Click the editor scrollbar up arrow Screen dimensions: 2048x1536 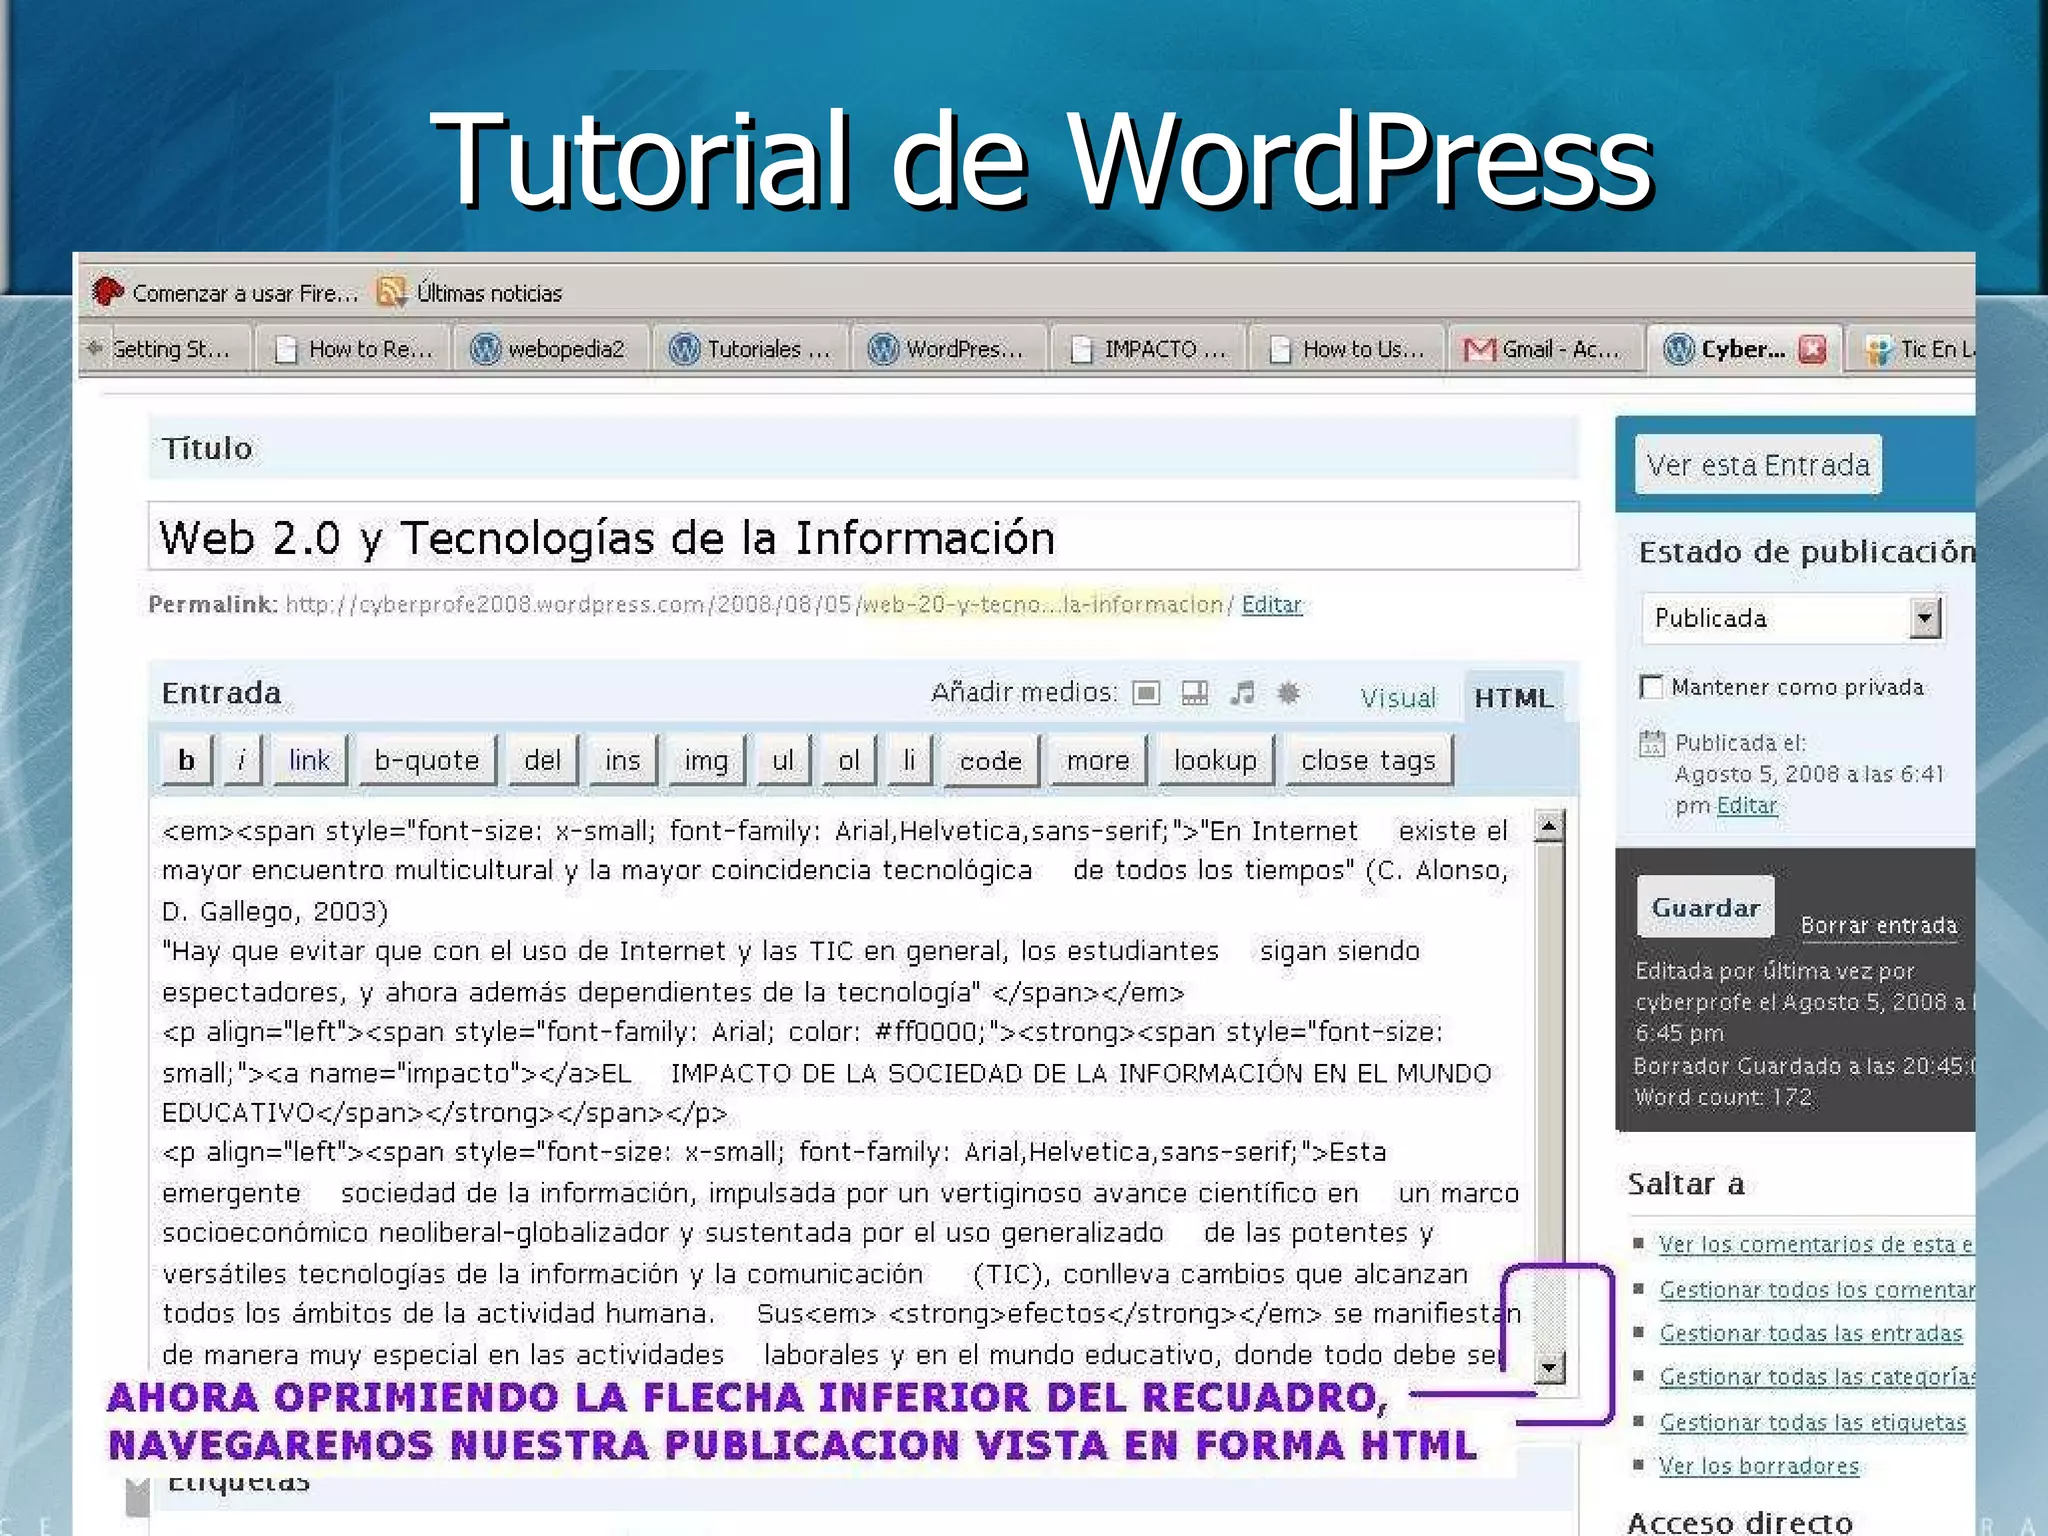[x=1549, y=826]
